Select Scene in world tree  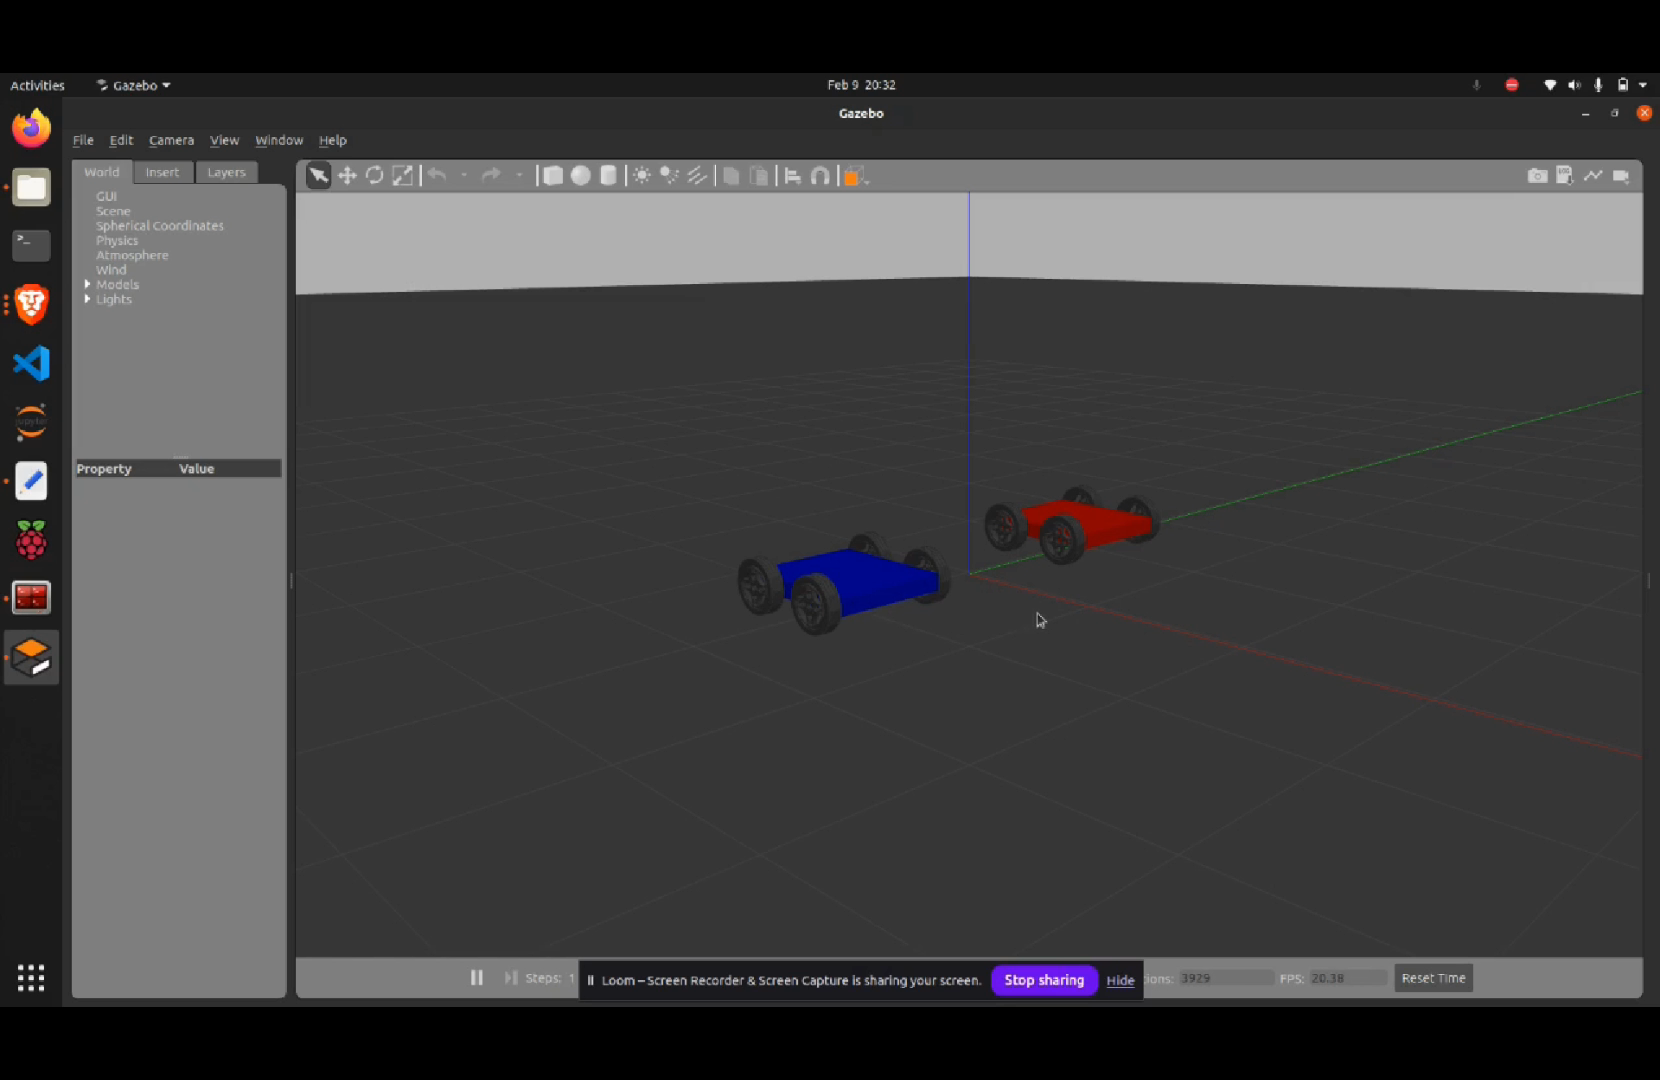coord(113,211)
